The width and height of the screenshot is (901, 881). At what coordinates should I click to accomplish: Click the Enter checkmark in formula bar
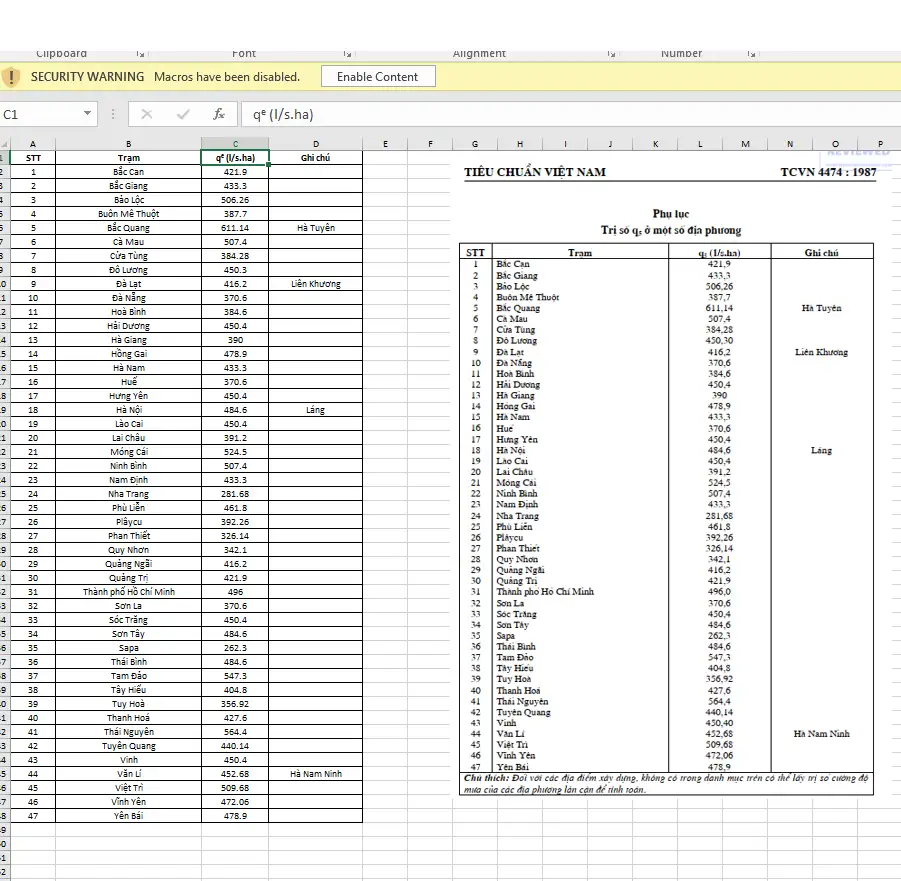tap(183, 114)
